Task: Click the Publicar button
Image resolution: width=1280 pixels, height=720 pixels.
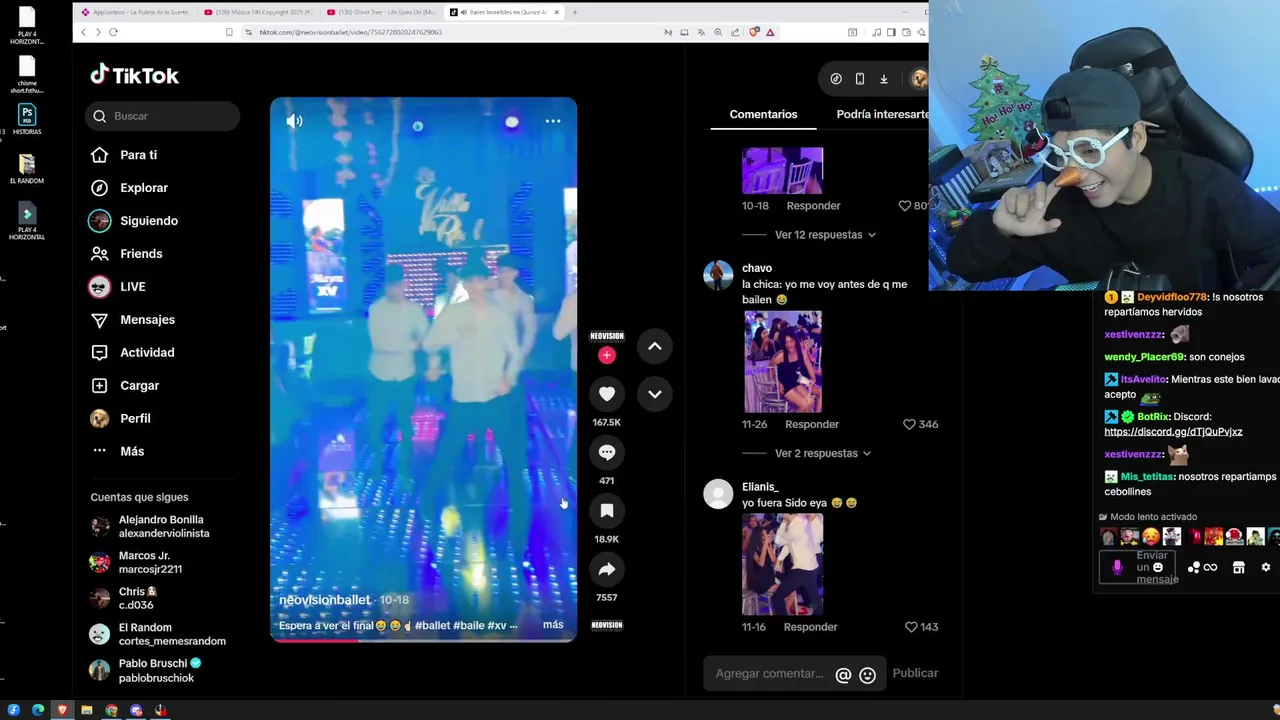Action: (915, 673)
